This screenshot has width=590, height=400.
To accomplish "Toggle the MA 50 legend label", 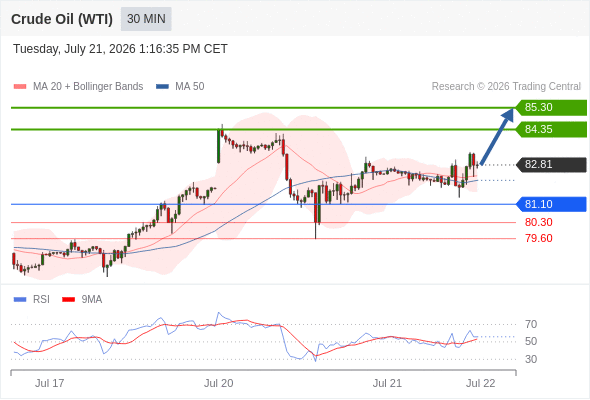I will click(x=190, y=87).
